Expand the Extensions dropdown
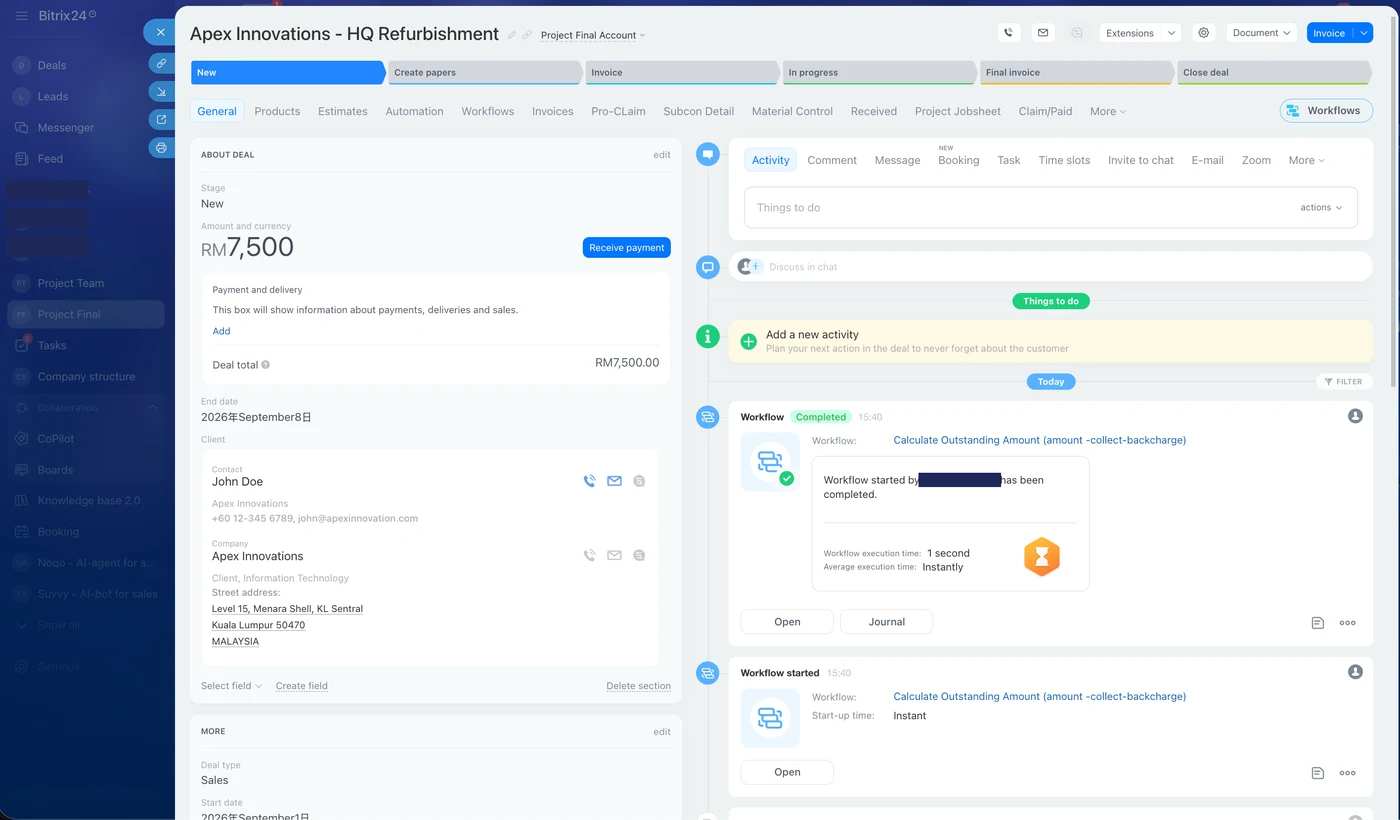Screen dimensions: 1400x820 [1140, 33]
